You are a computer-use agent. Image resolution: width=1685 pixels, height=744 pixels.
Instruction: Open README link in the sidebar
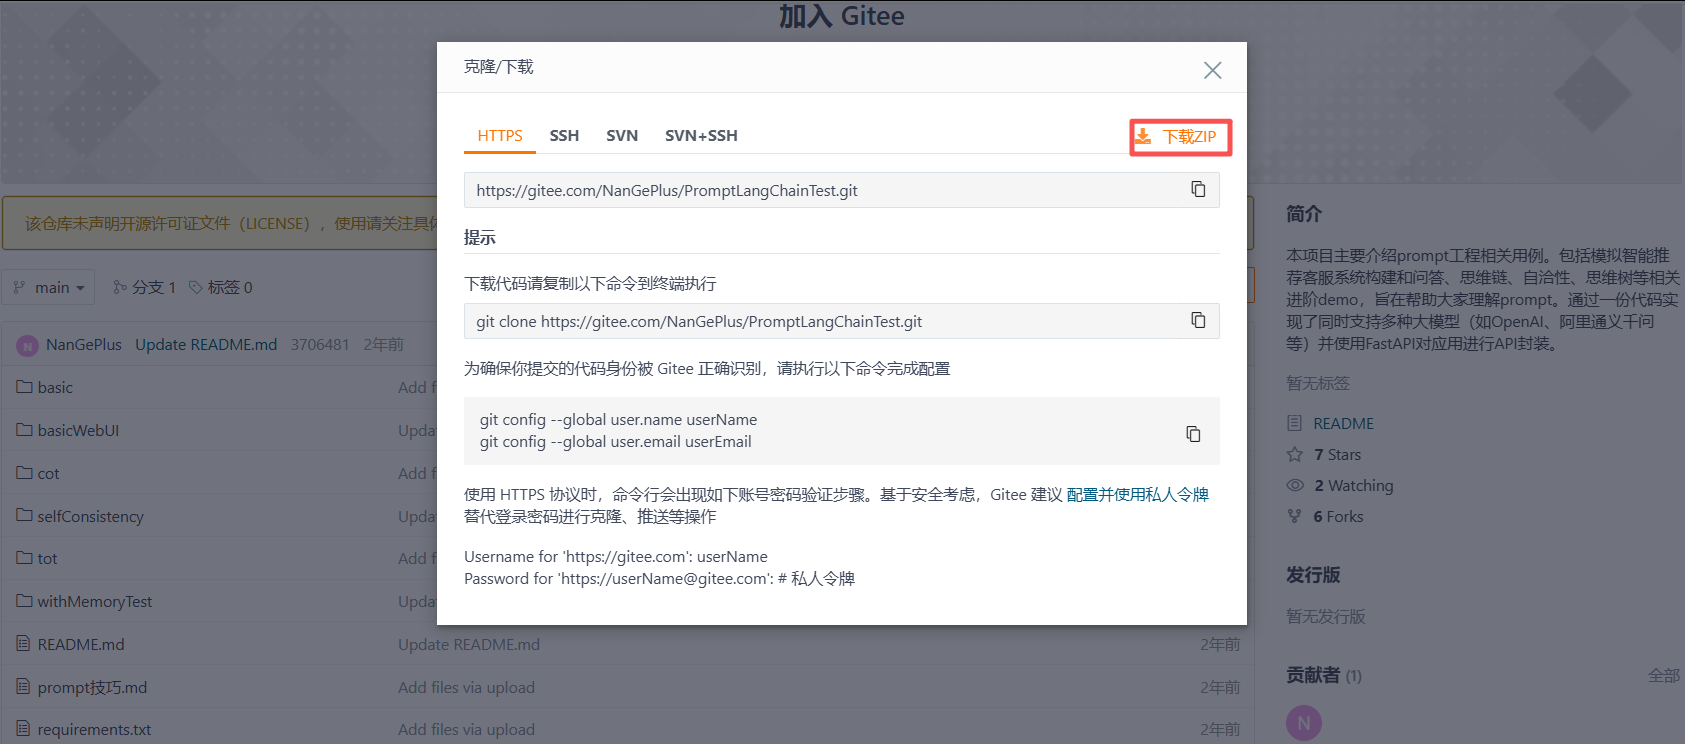[x=1343, y=424]
